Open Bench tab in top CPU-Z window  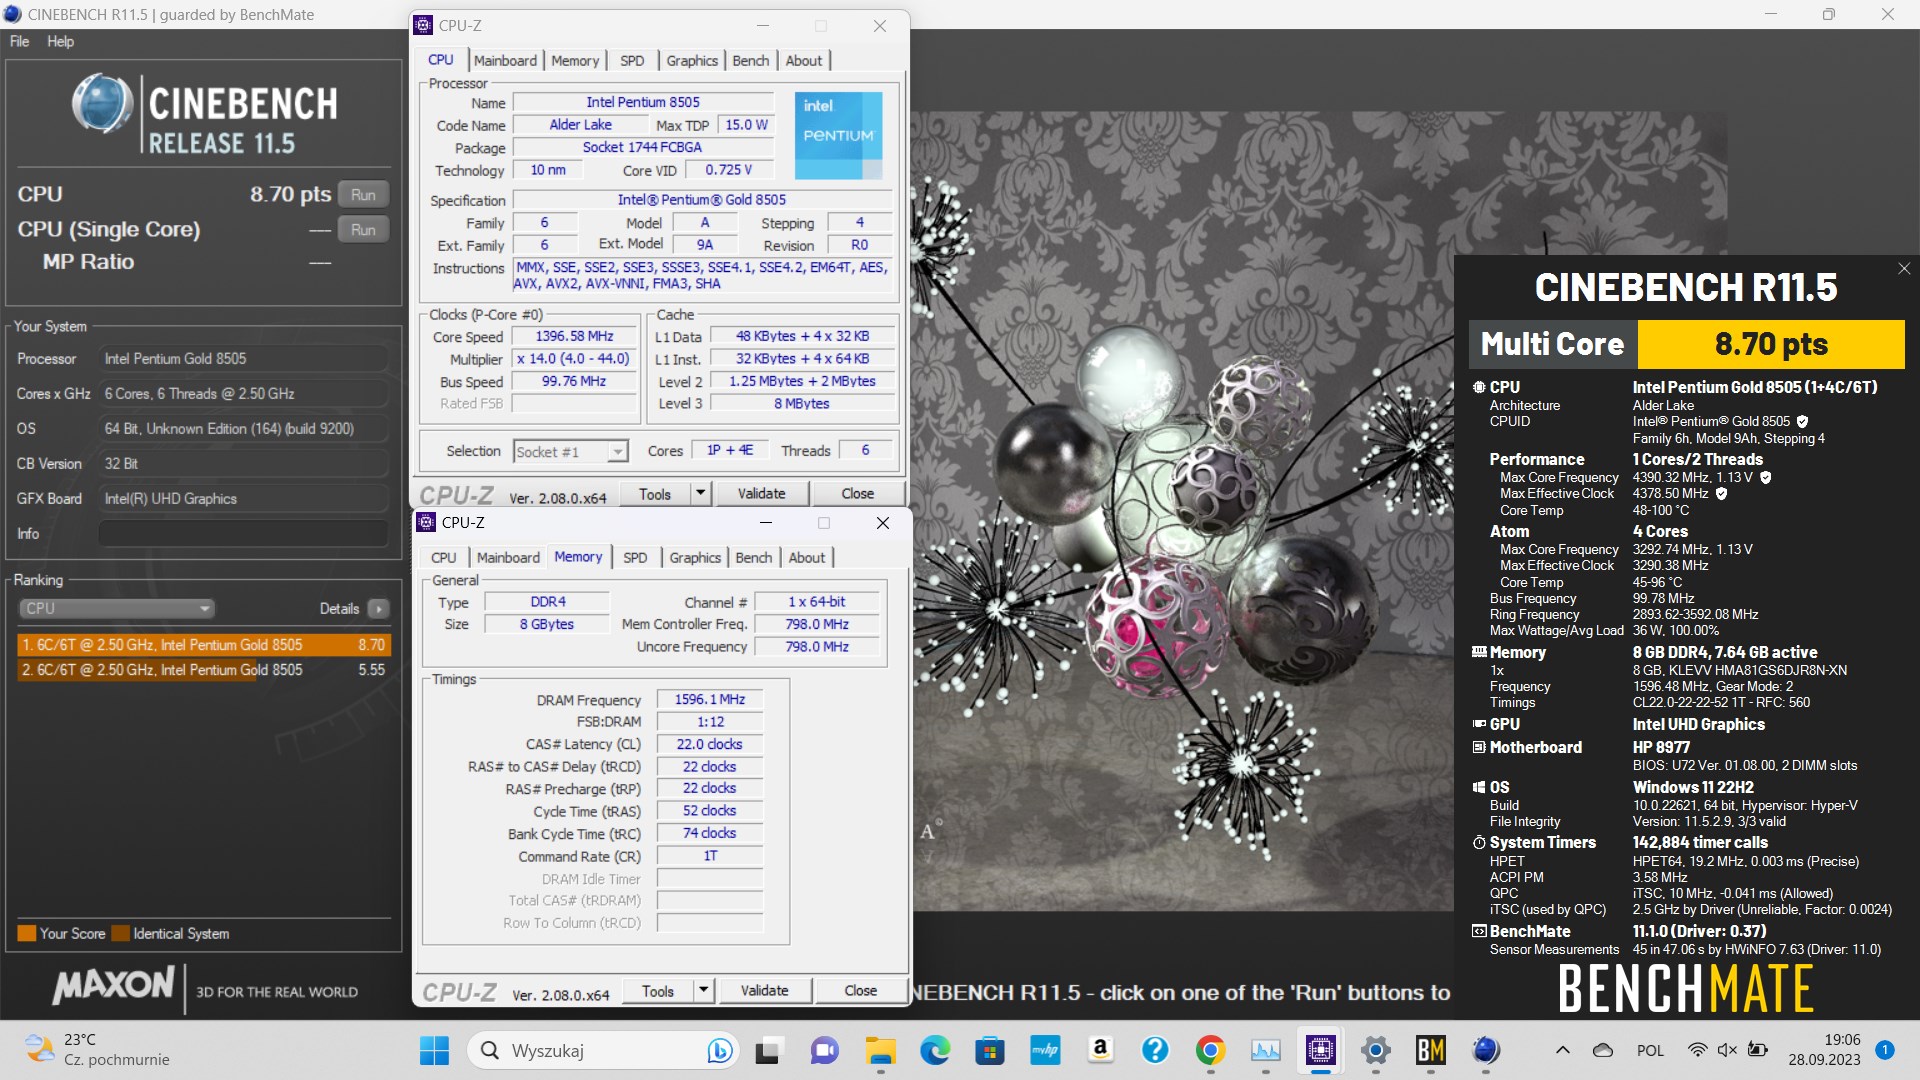tap(750, 60)
